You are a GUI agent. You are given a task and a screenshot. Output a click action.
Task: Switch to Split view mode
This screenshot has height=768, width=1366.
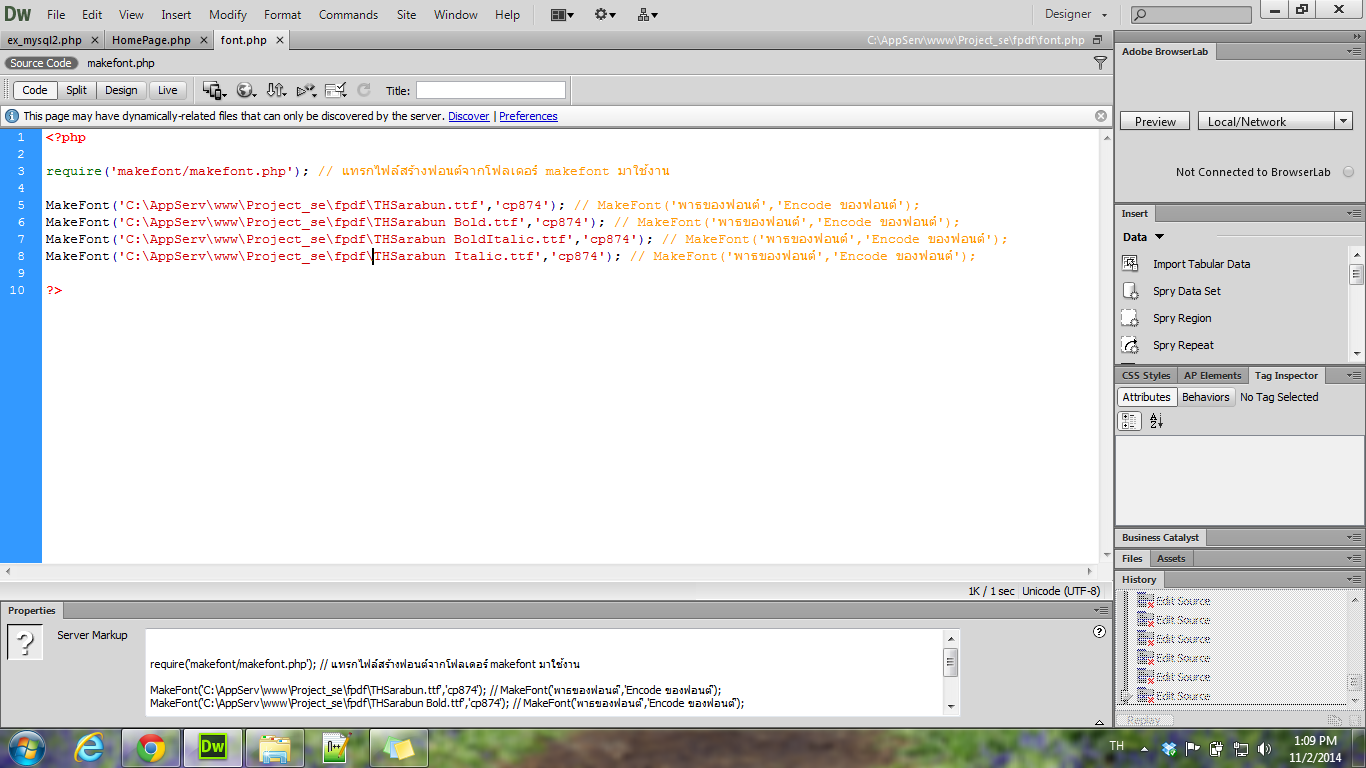click(x=76, y=90)
